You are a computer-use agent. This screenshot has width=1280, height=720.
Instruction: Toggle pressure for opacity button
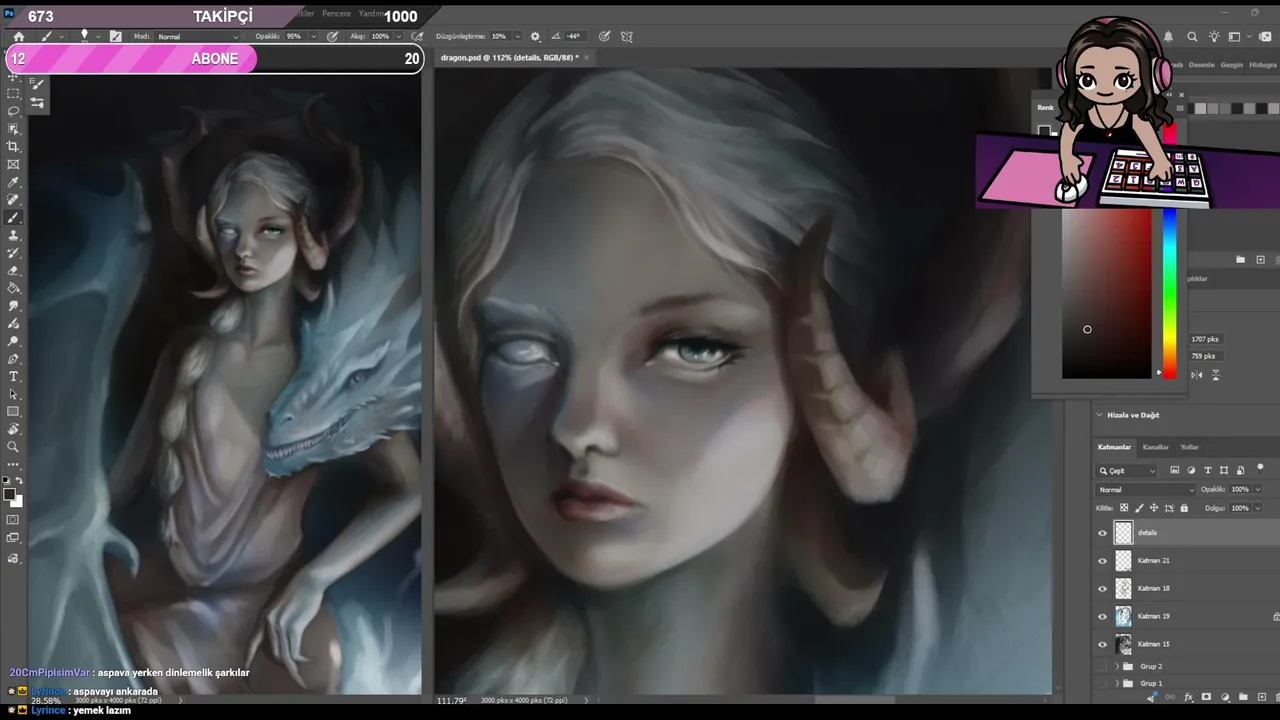[x=333, y=36]
